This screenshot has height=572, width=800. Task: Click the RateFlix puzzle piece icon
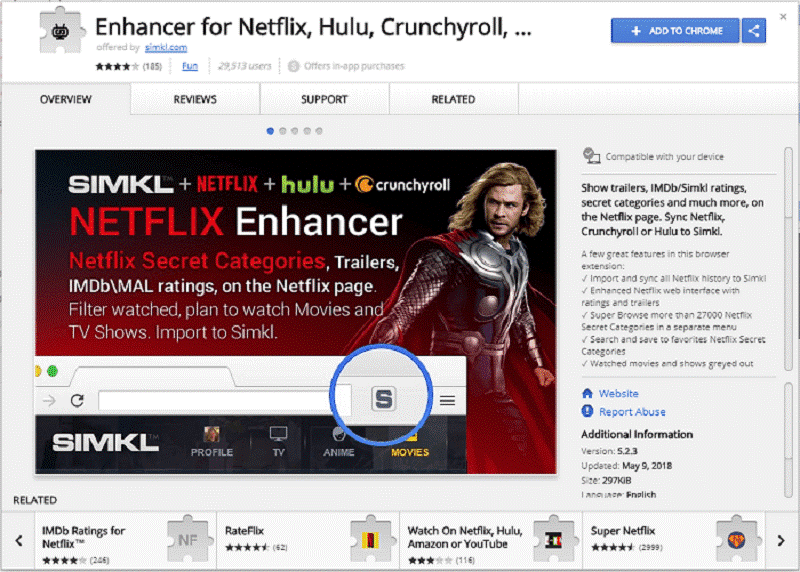[x=369, y=538]
